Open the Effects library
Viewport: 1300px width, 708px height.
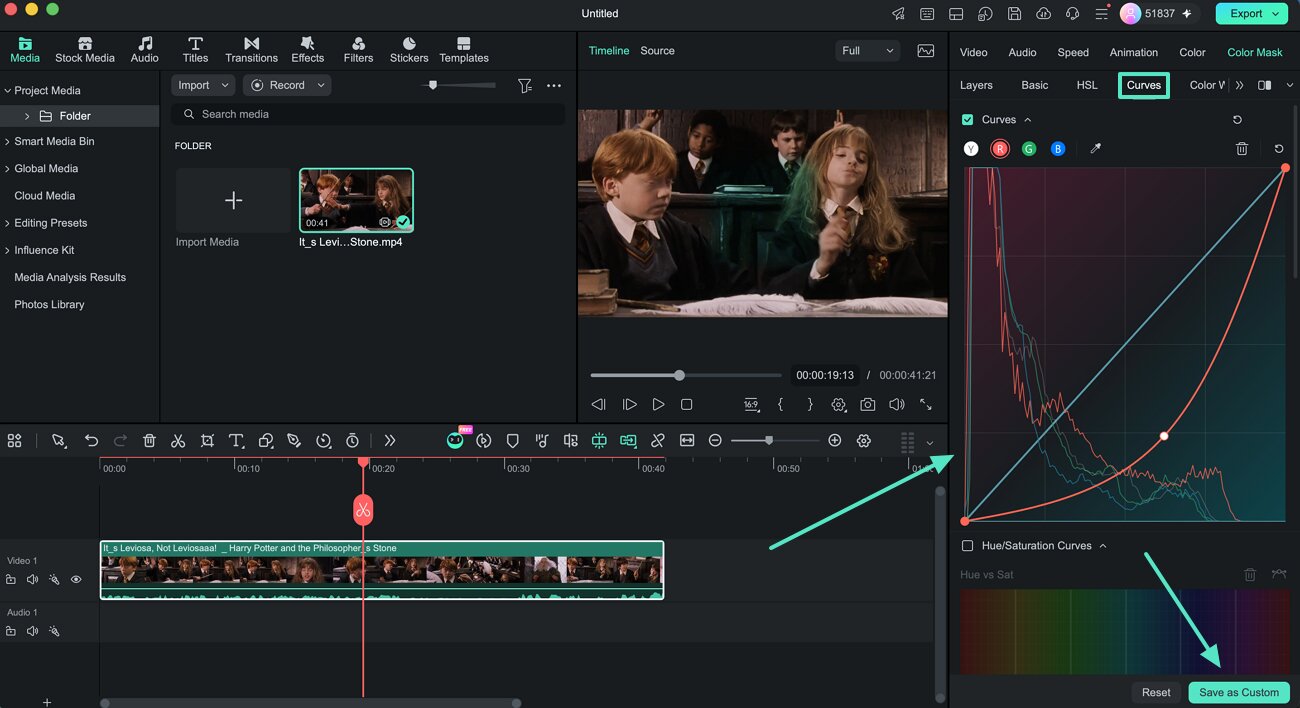click(x=308, y=50)
